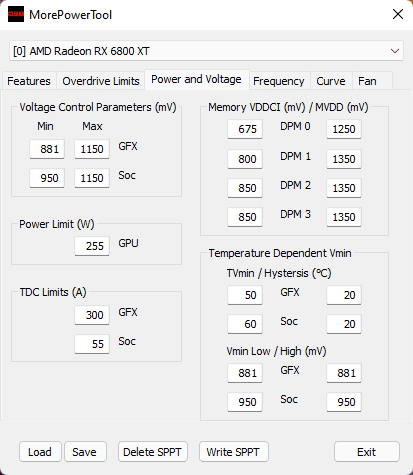The image size is (413, 475).
Task: Click the GFX TVmin field 50
Action: (245, 295)
